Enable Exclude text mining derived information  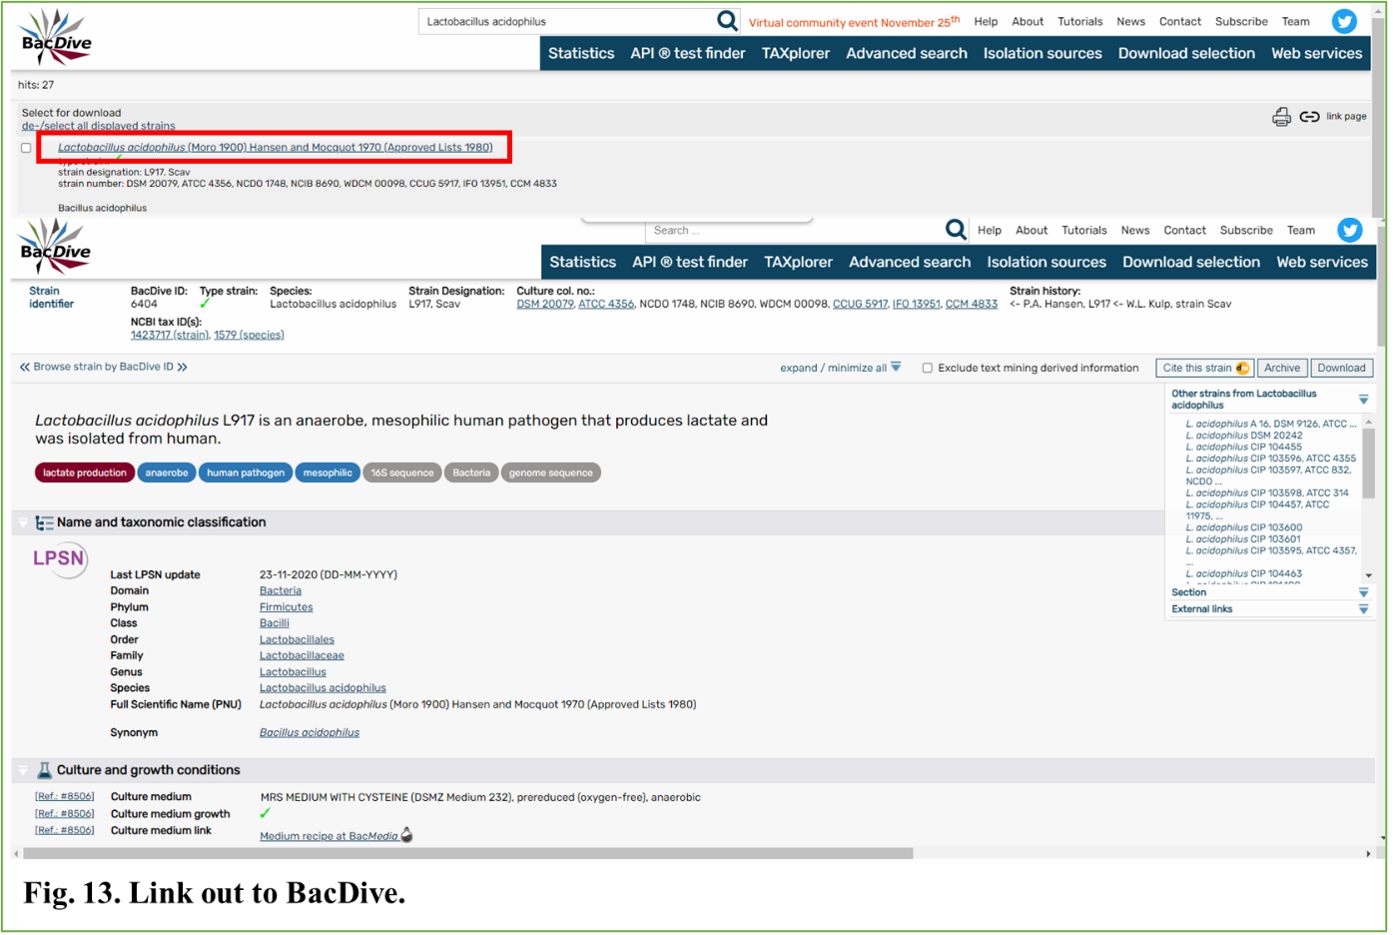[927, 368]
